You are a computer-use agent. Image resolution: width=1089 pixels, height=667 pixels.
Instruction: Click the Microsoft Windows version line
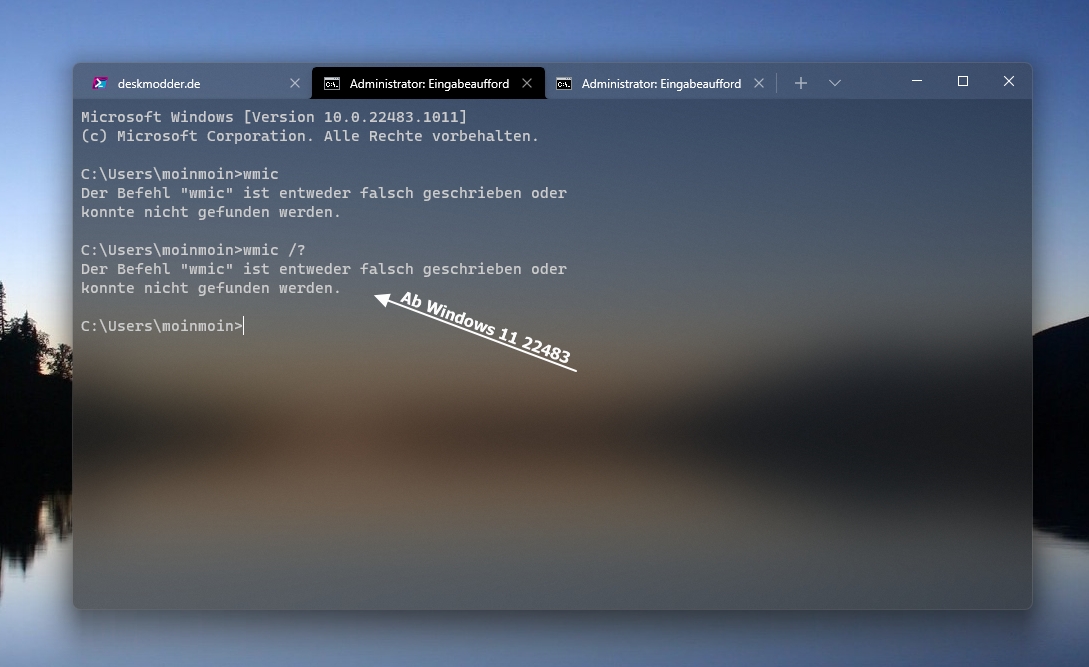[274, 117]
